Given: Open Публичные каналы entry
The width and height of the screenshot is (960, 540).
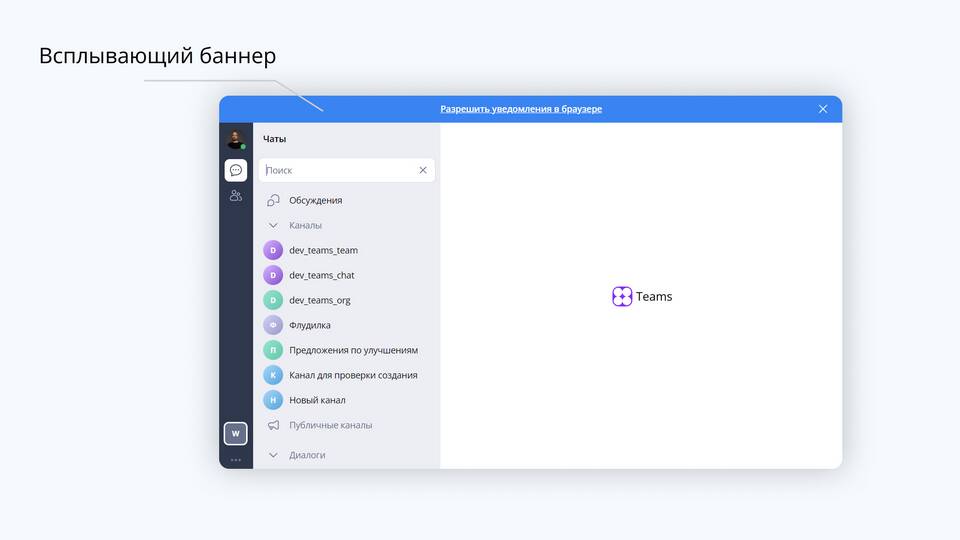Looking at the screenshot, I should pos(331,425).
